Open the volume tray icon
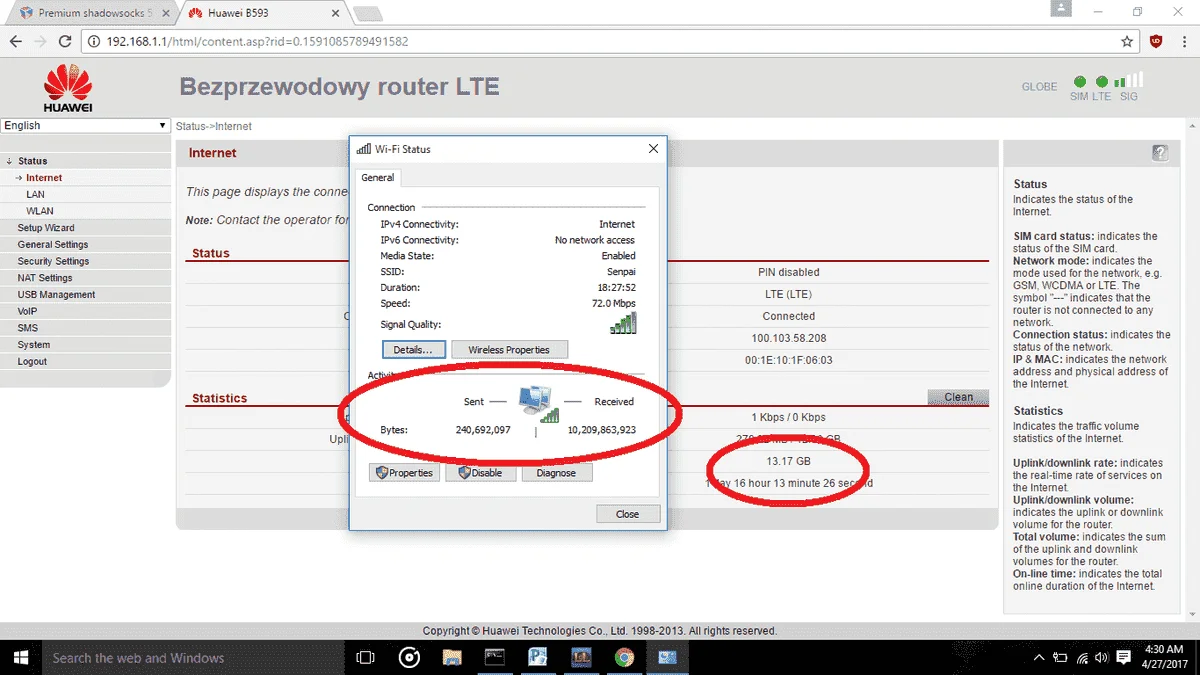Screen dimensions: 1200x675 point(1103,658)
